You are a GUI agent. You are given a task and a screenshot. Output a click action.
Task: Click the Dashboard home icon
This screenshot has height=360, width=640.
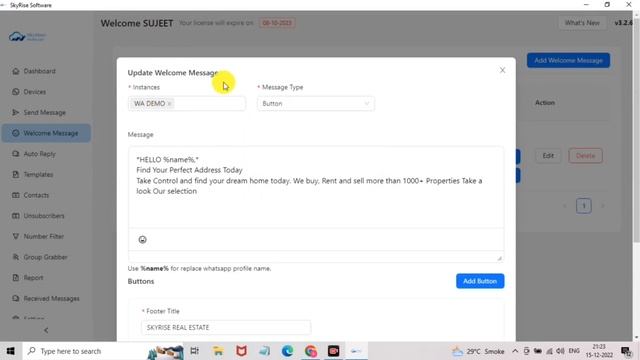coord(16,71)
